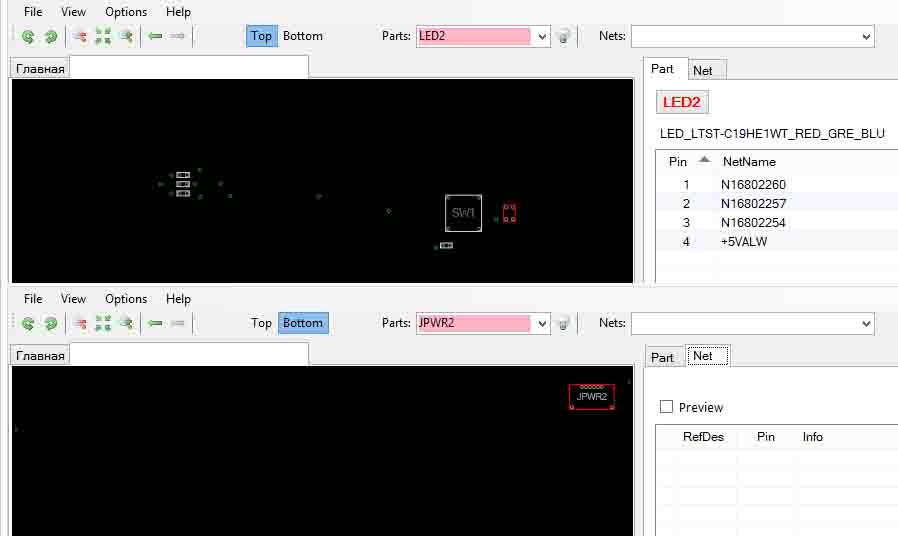Switch the lower window to the Top side

[261, 323]
